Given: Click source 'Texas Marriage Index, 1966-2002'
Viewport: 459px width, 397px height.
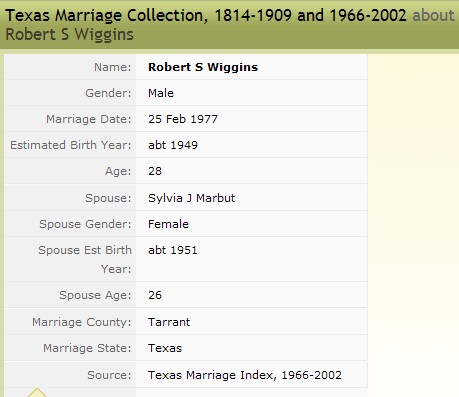Looking at the screenshot, I should coord(245,375).
